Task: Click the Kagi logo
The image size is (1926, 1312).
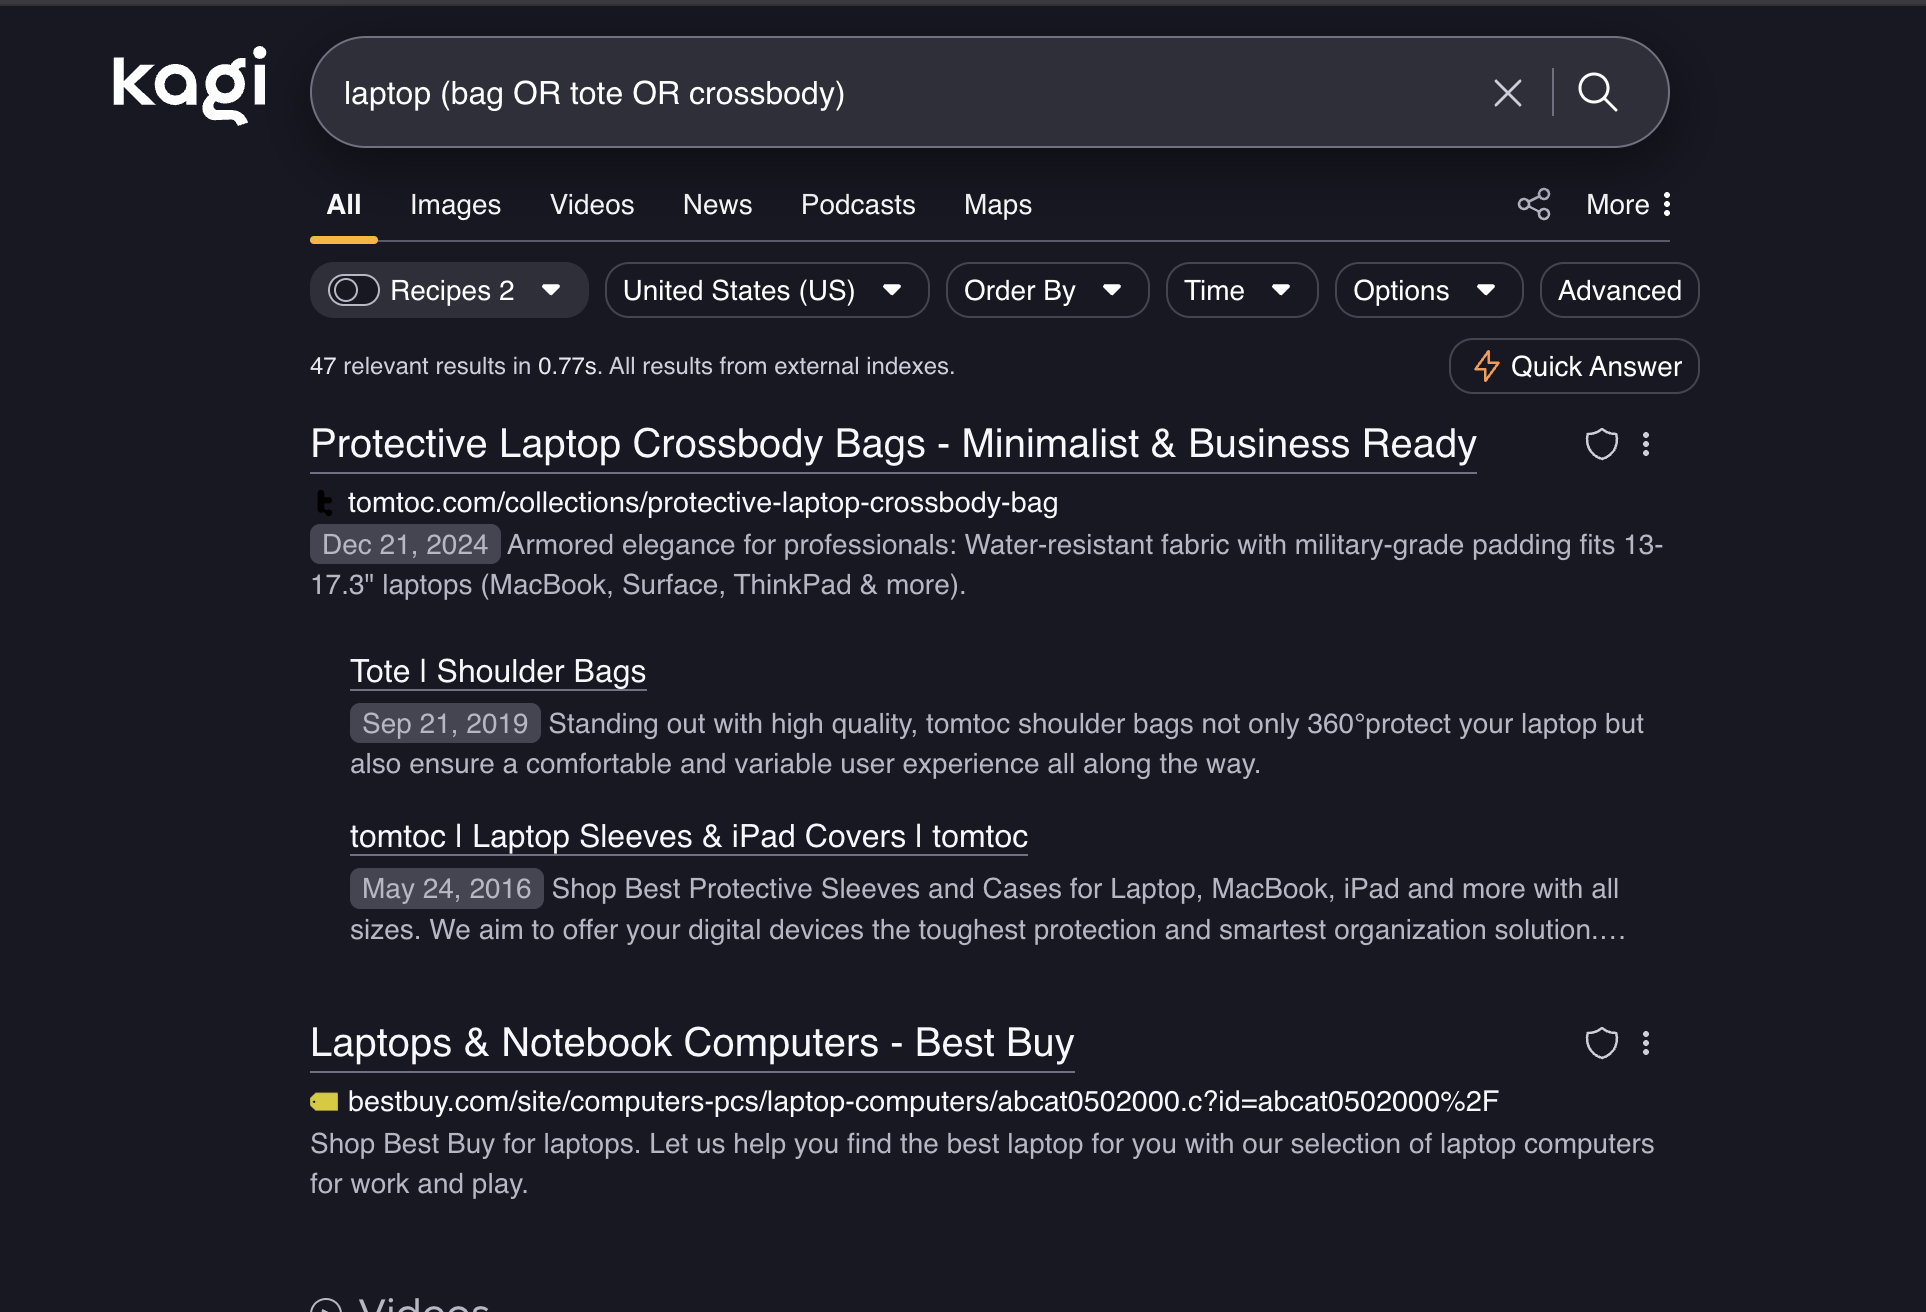Action: 189,86
